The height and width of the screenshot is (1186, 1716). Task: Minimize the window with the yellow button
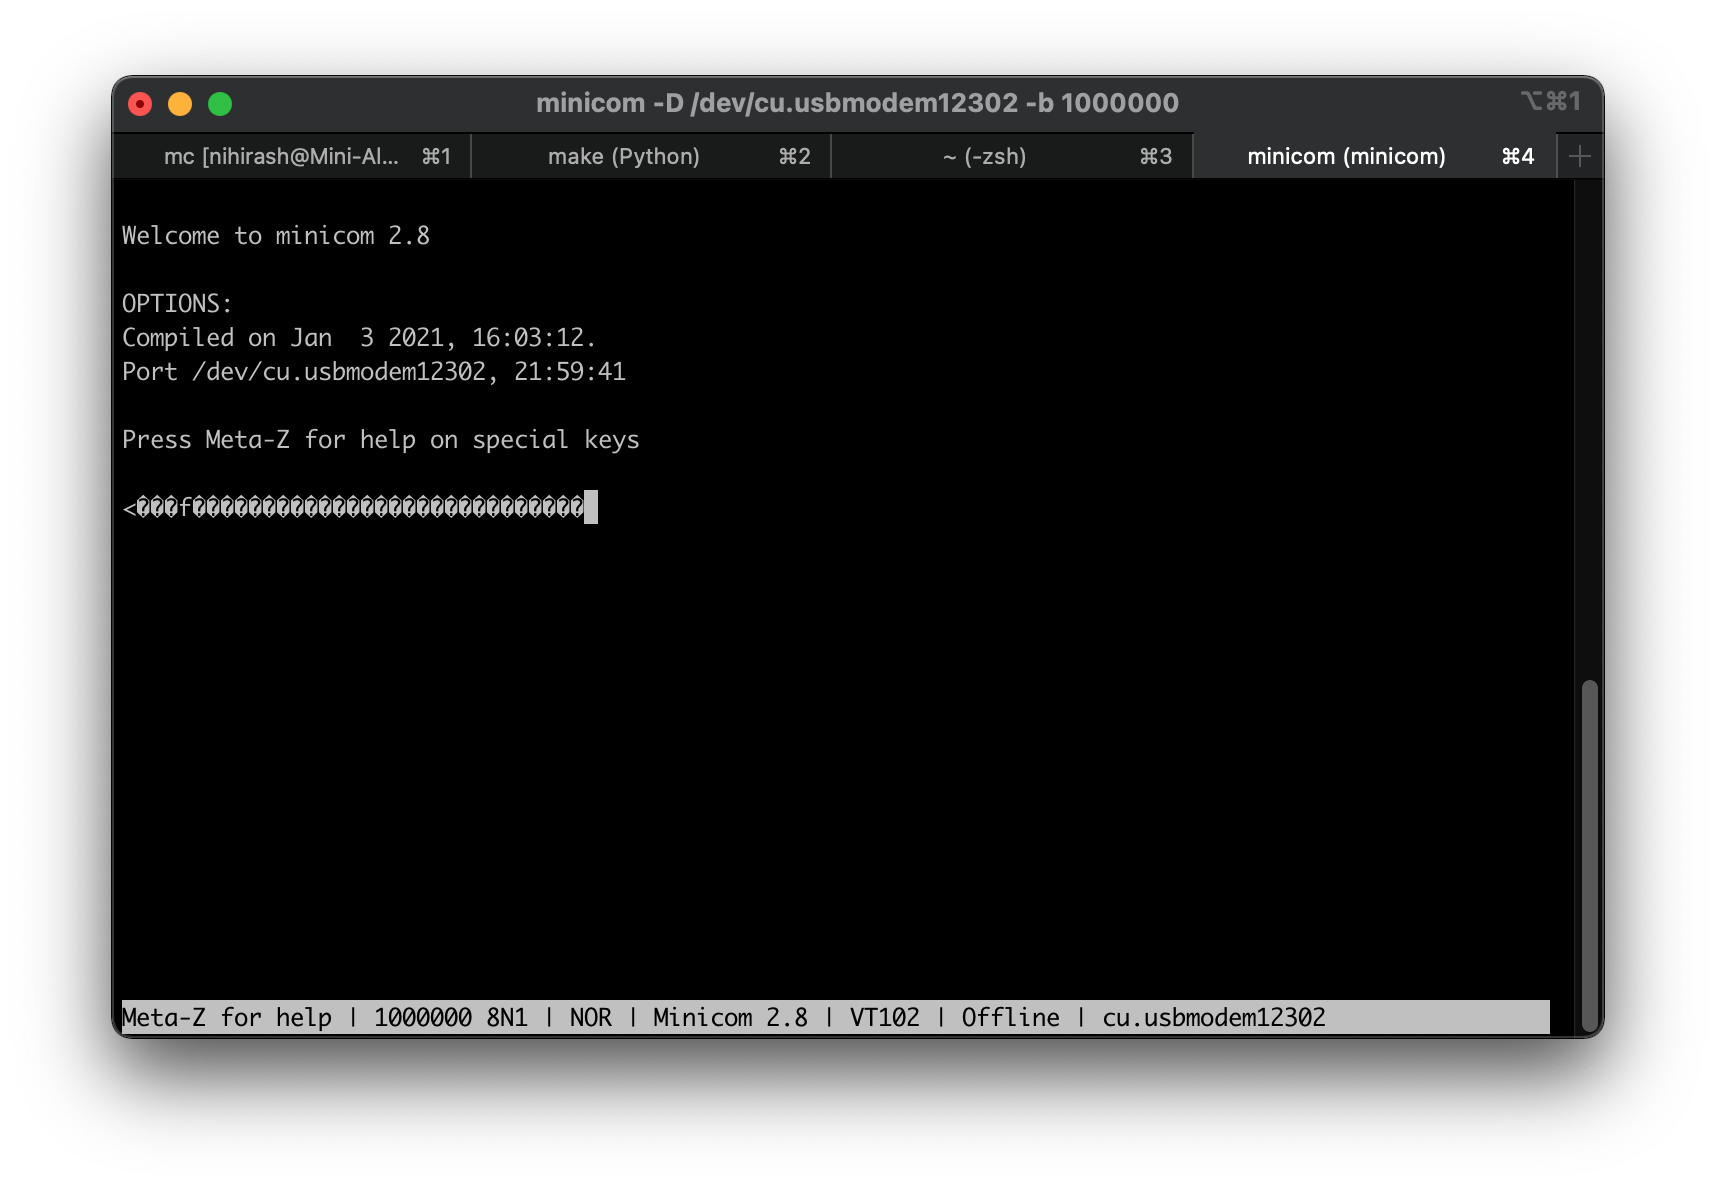pos(180,104)
